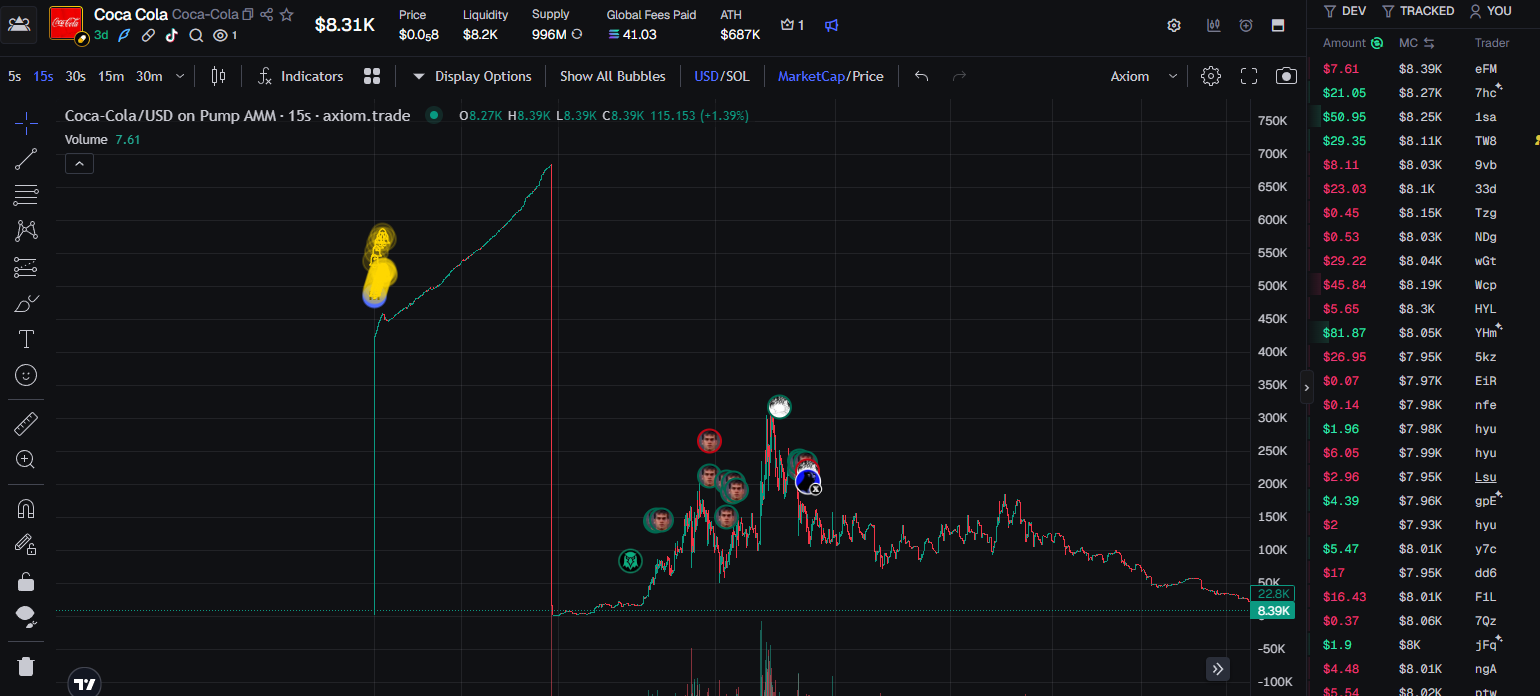Click the white avatar bubble at chart peak
This screenshot has height=696, width=1540.
click(x=780, y=406)
